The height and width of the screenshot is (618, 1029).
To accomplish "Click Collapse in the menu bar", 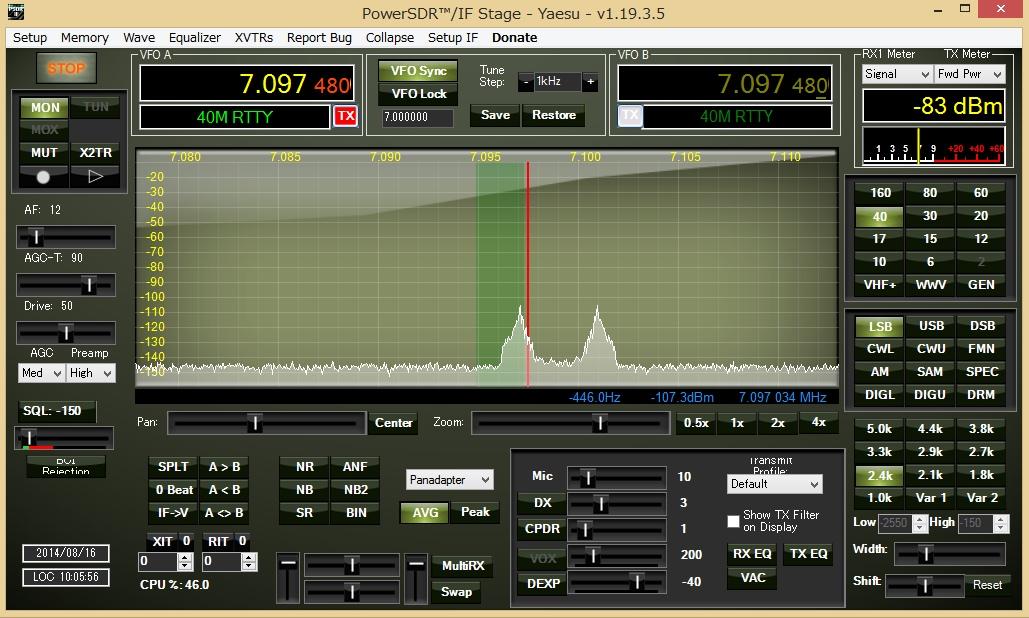I will [390, 38].
